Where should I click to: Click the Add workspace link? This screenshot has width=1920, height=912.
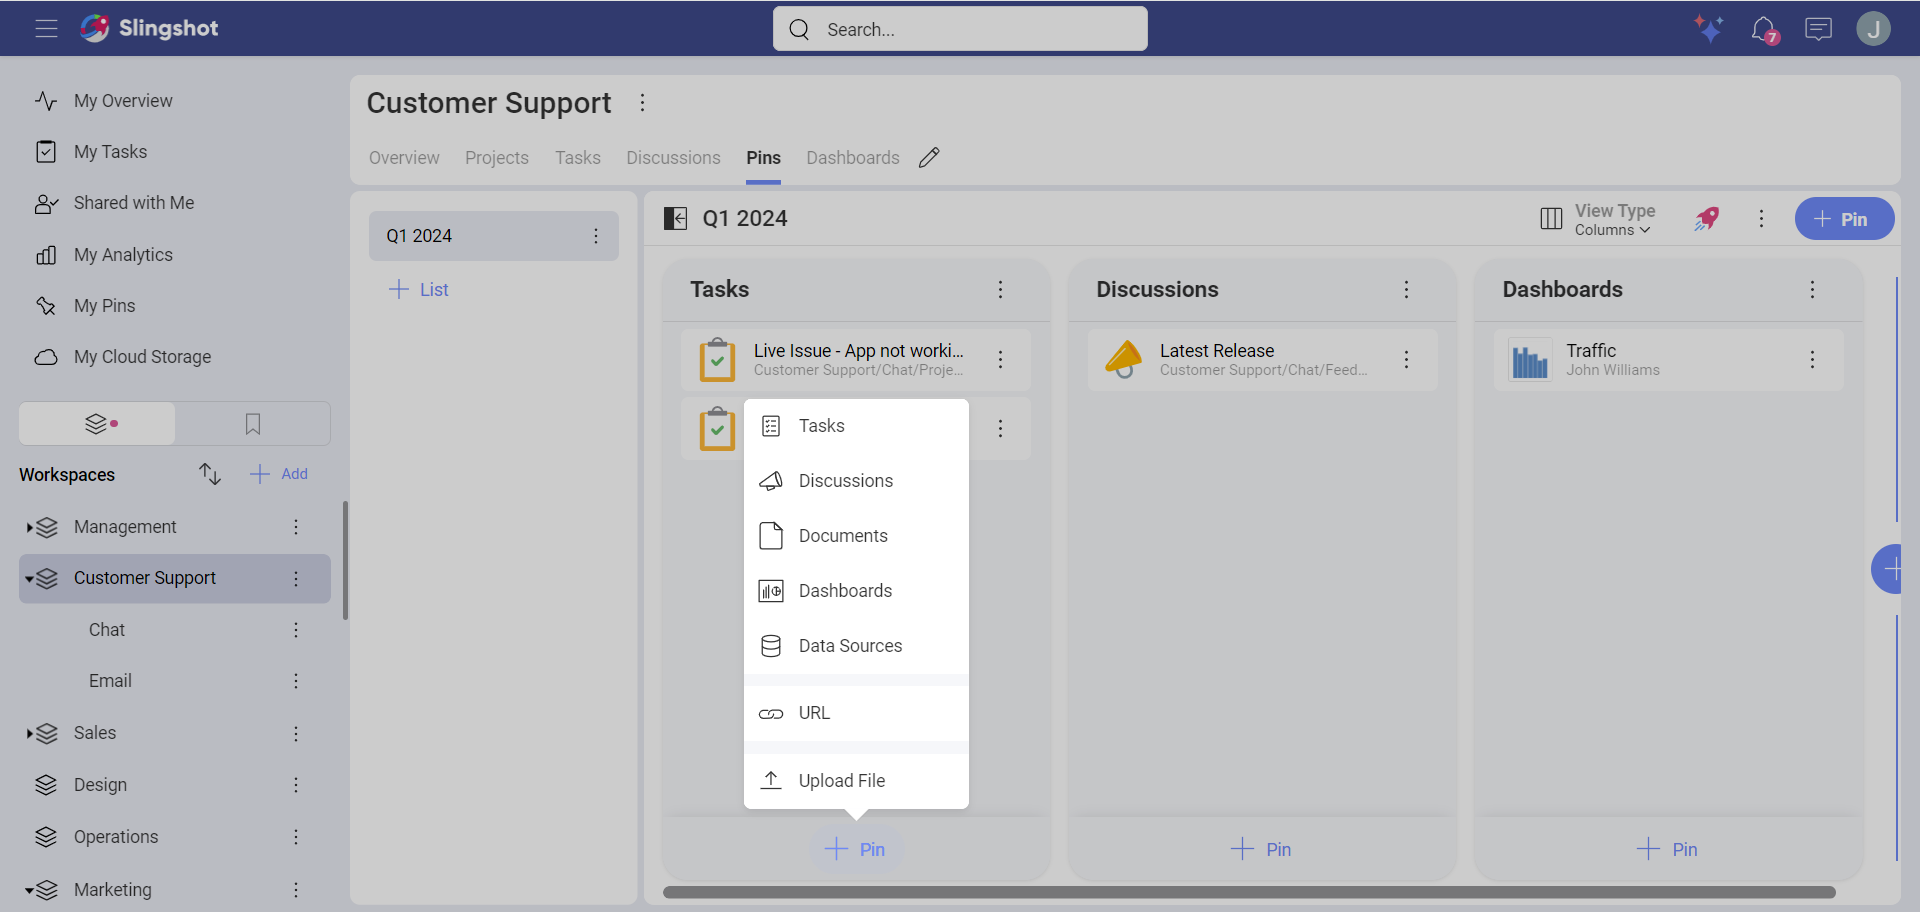coord(280,474)
